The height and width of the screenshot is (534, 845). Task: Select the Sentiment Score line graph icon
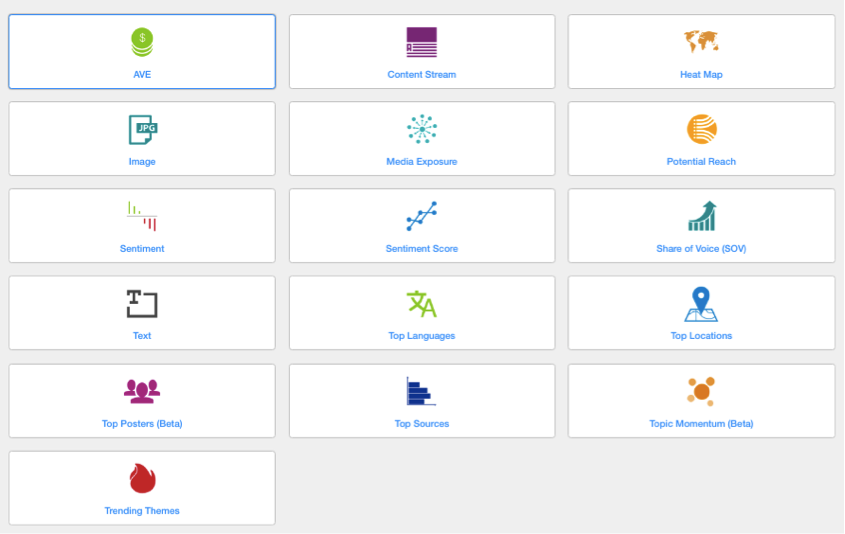[421, 216]
